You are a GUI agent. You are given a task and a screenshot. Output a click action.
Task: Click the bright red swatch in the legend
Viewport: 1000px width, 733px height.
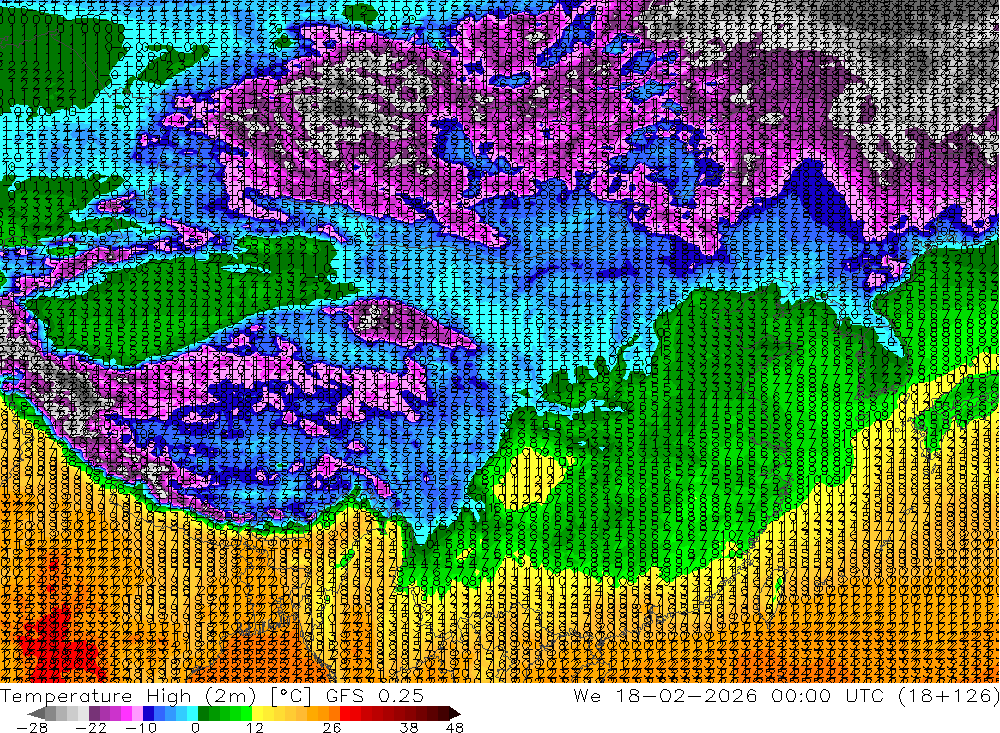[x=345, y=714]
